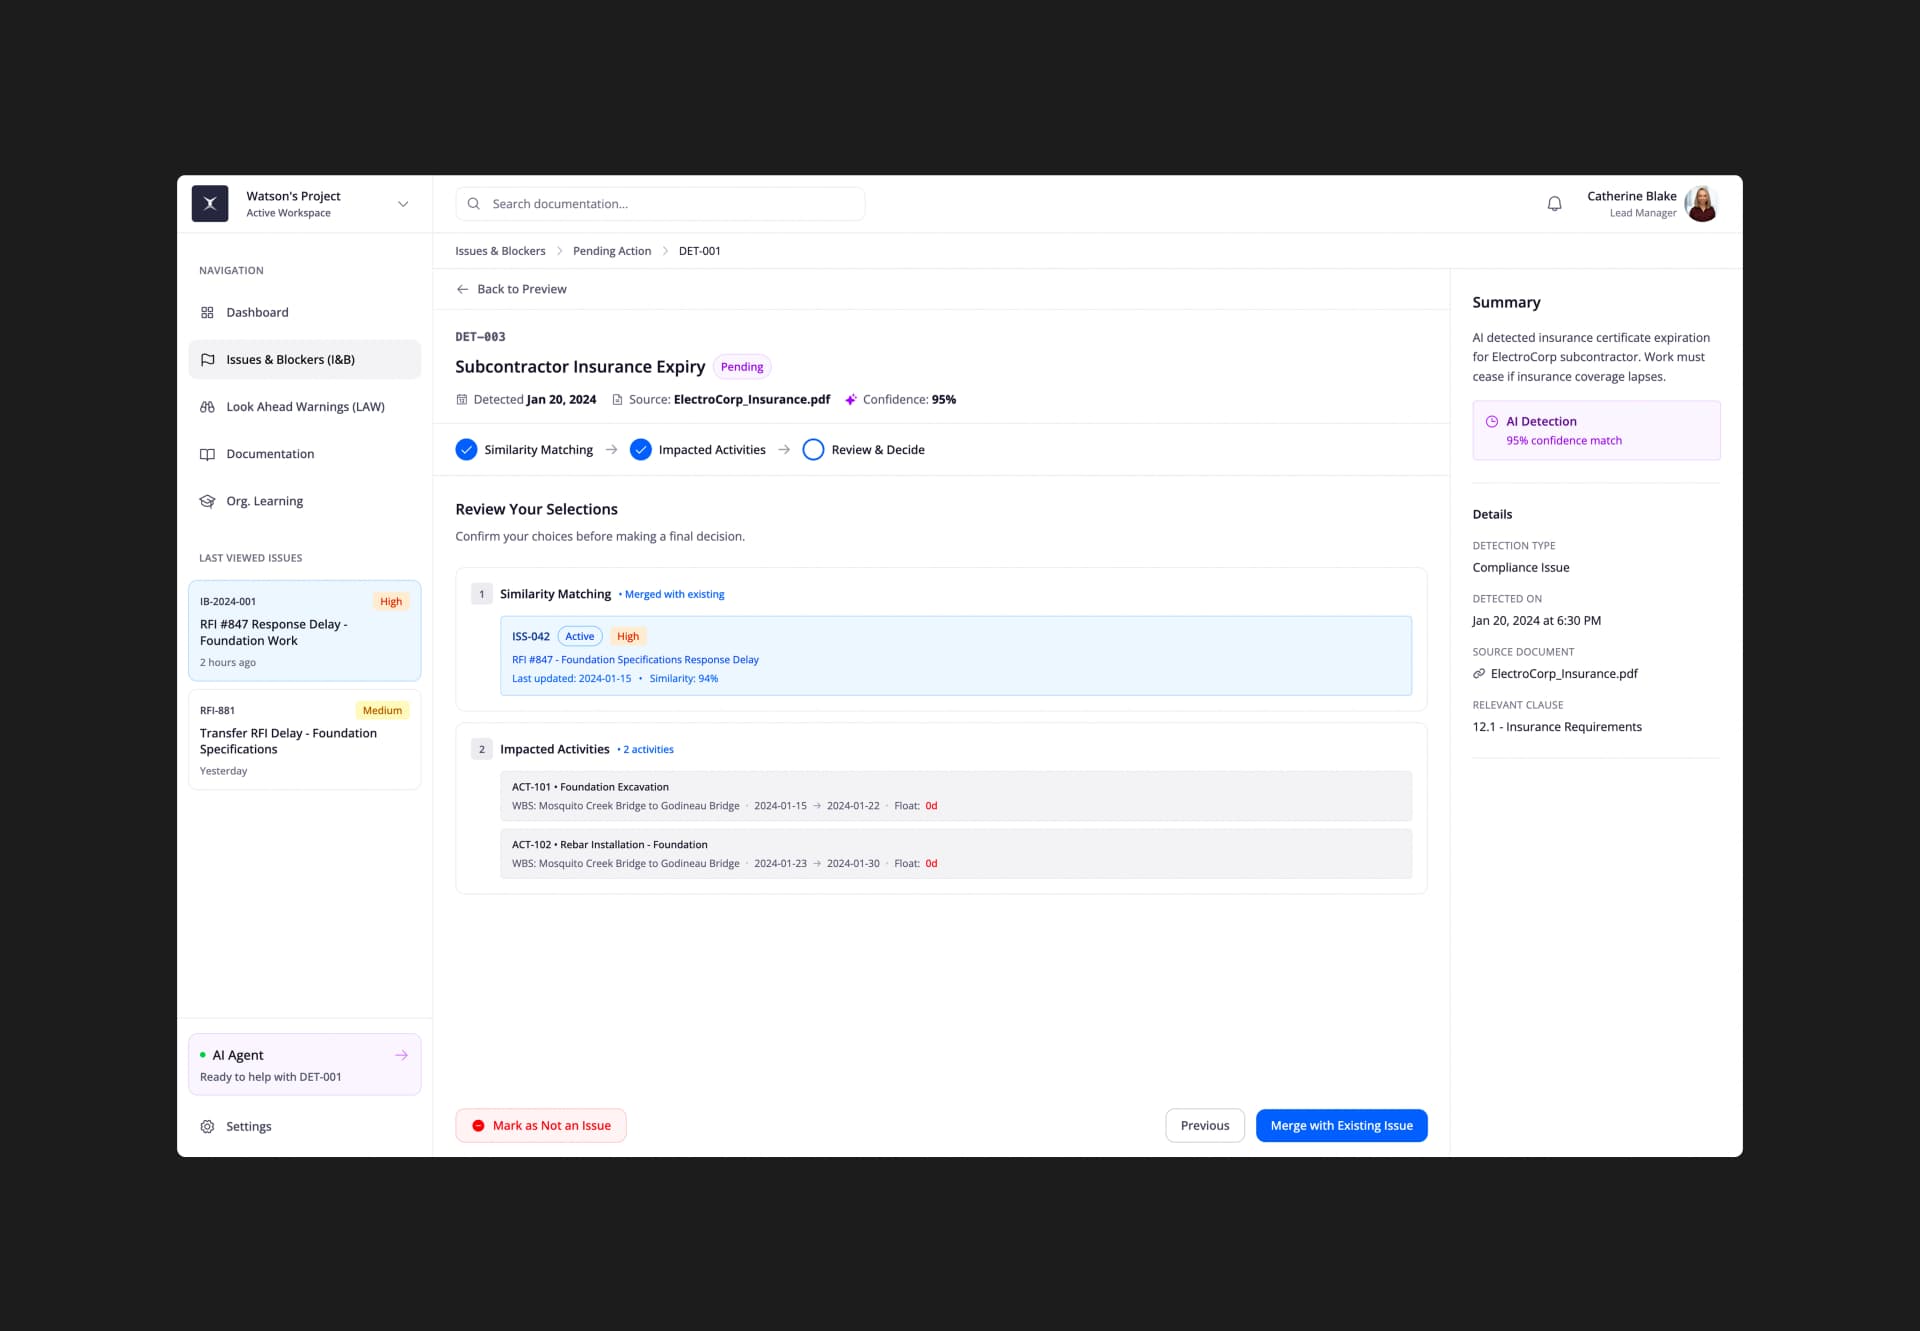
Task: Click the Documentation book icon
Action: tap(207, 454)
